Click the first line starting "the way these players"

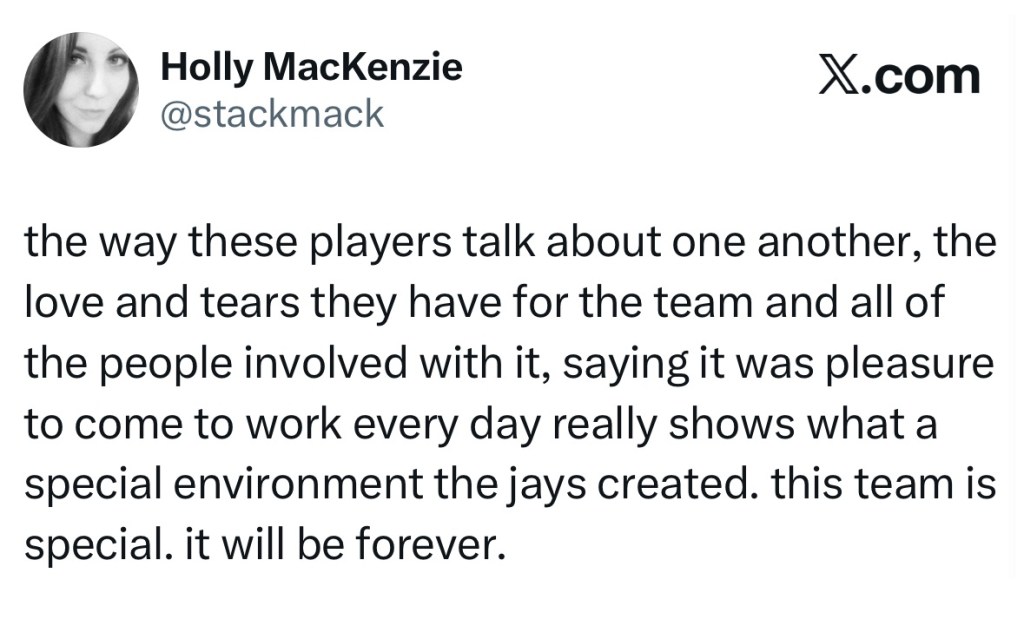point(511,245)
